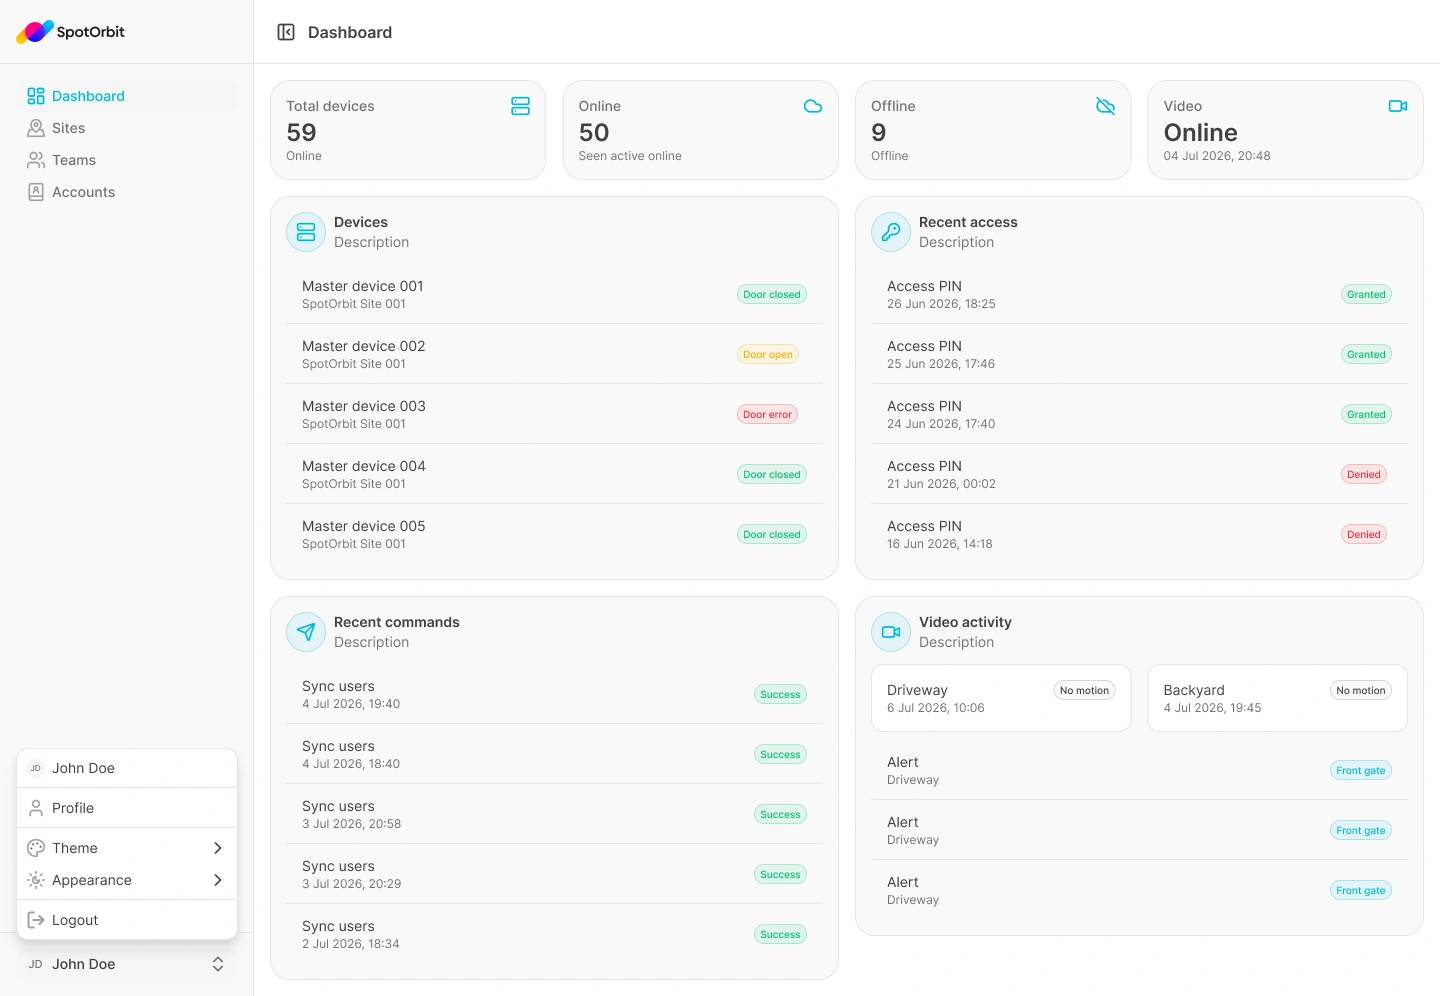Click the Driveway No motion badge
1440x996 pixels.
1084,690
